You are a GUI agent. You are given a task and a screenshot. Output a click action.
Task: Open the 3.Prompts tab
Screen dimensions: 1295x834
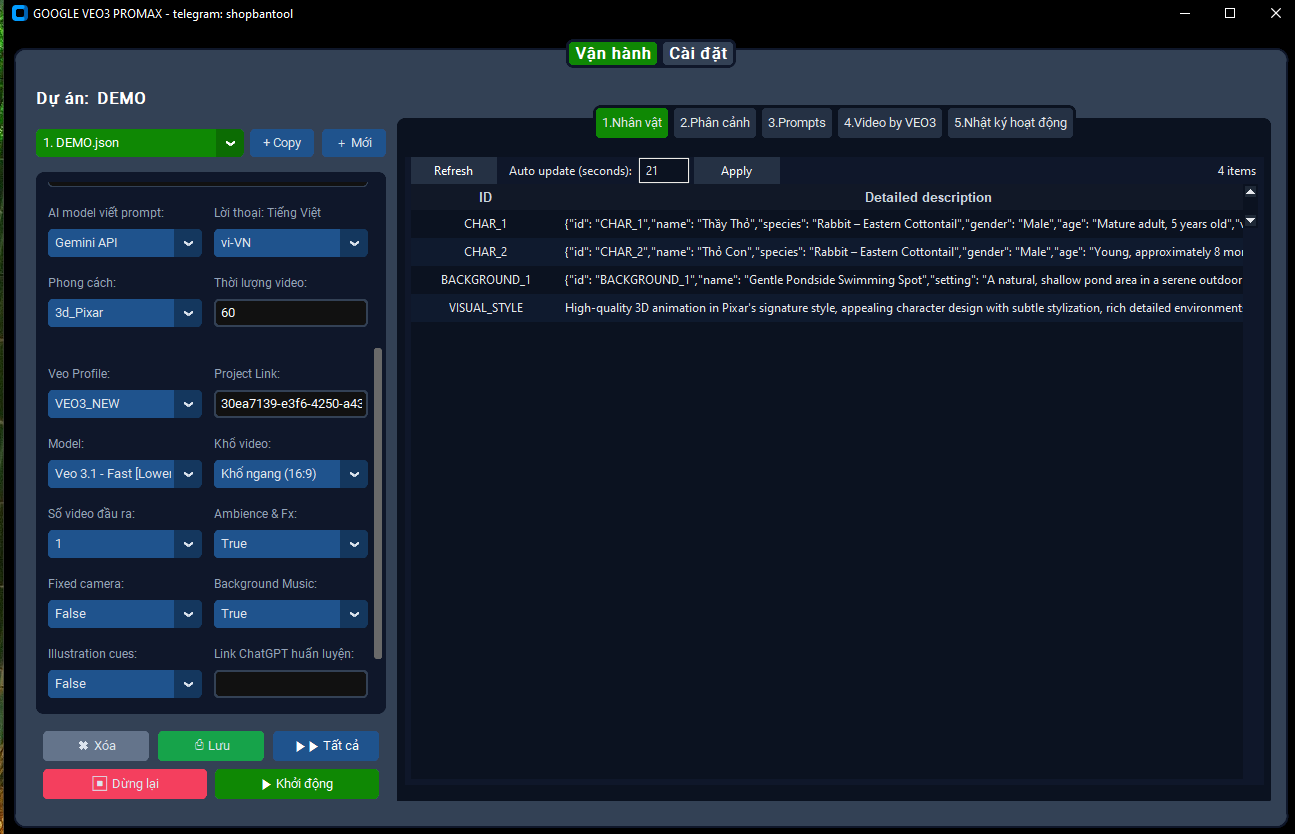coord(797,123)
